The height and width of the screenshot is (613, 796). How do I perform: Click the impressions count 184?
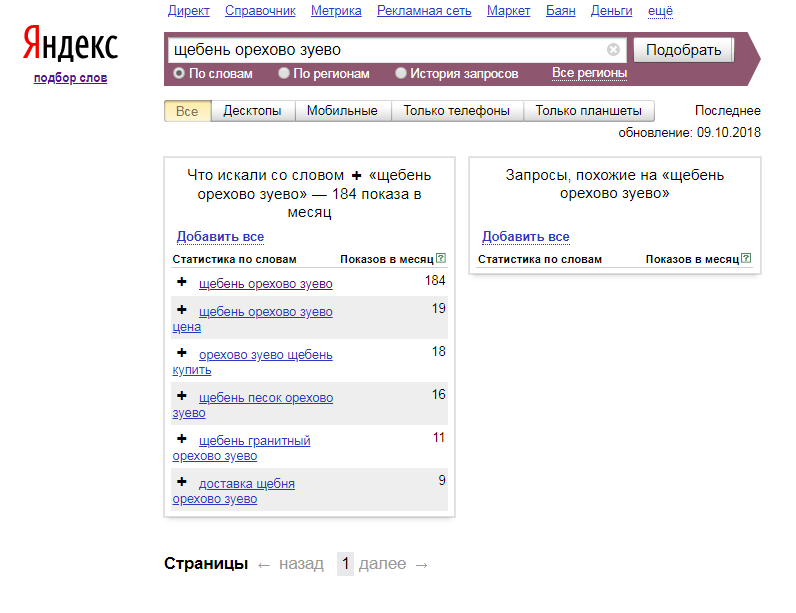435,280
